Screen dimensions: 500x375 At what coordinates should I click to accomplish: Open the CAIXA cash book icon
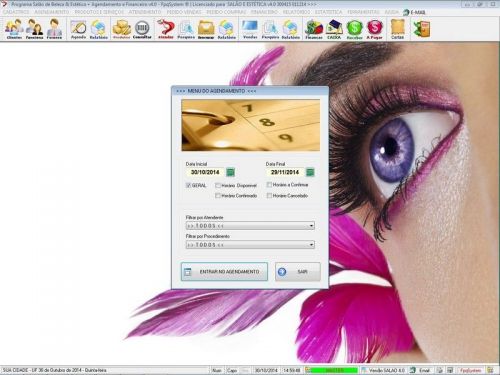click(334, 29)
